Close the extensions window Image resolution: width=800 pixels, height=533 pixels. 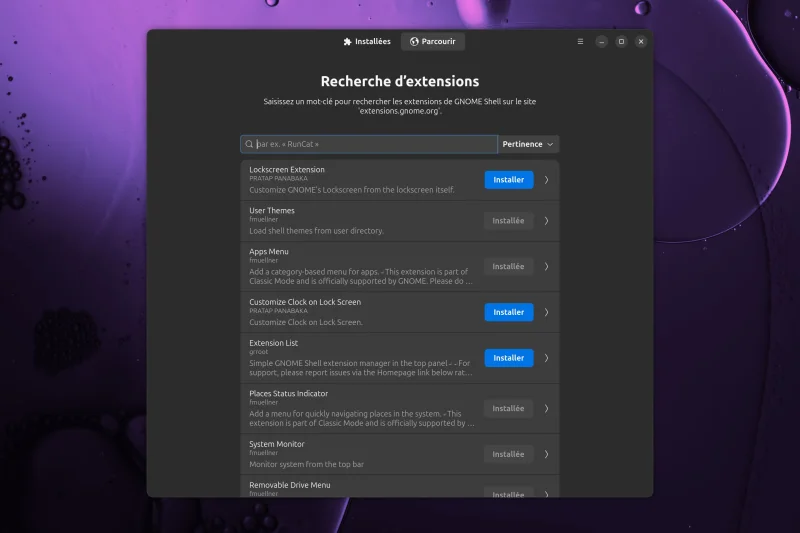tap(641, 41)
